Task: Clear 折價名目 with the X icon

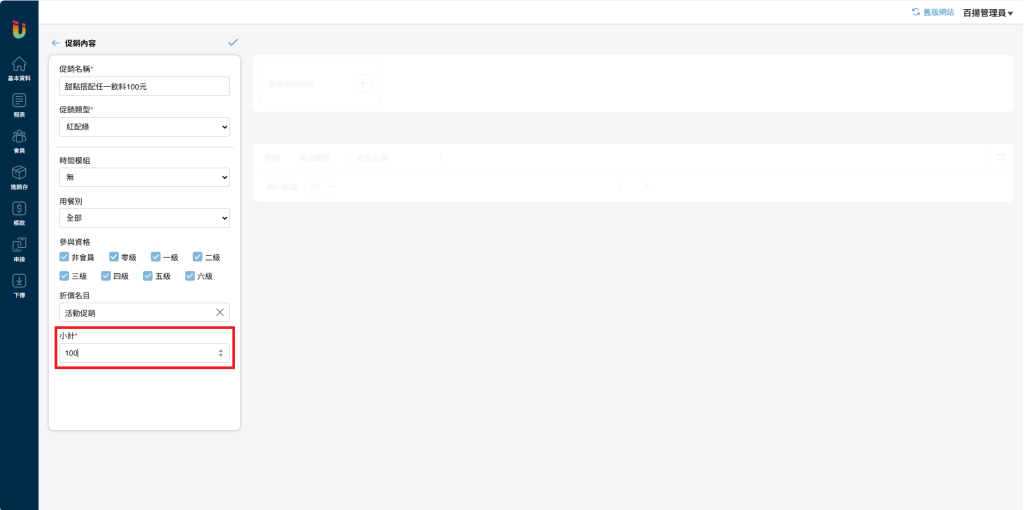Action: (x=220, y=312)
